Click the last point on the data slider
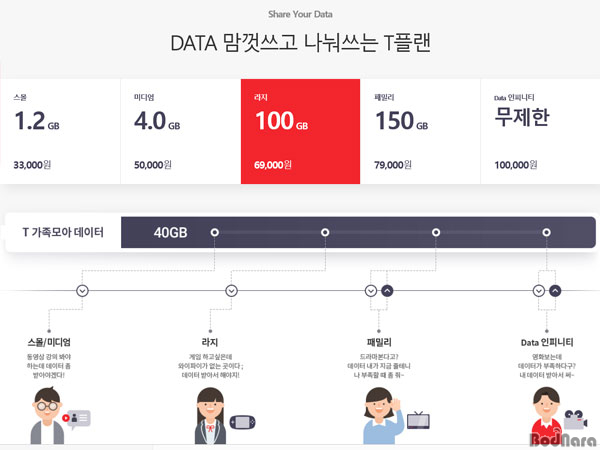 (x=546, y=232)
